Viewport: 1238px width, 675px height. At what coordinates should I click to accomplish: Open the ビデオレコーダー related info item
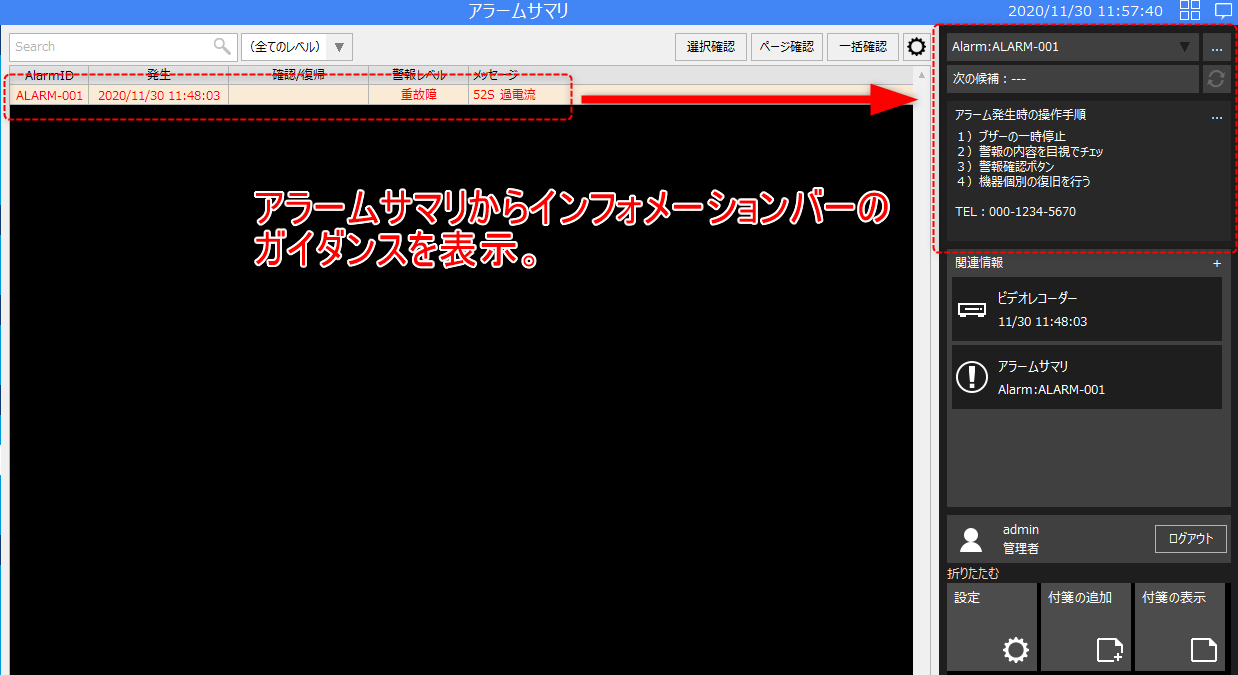click(1086, 309)
